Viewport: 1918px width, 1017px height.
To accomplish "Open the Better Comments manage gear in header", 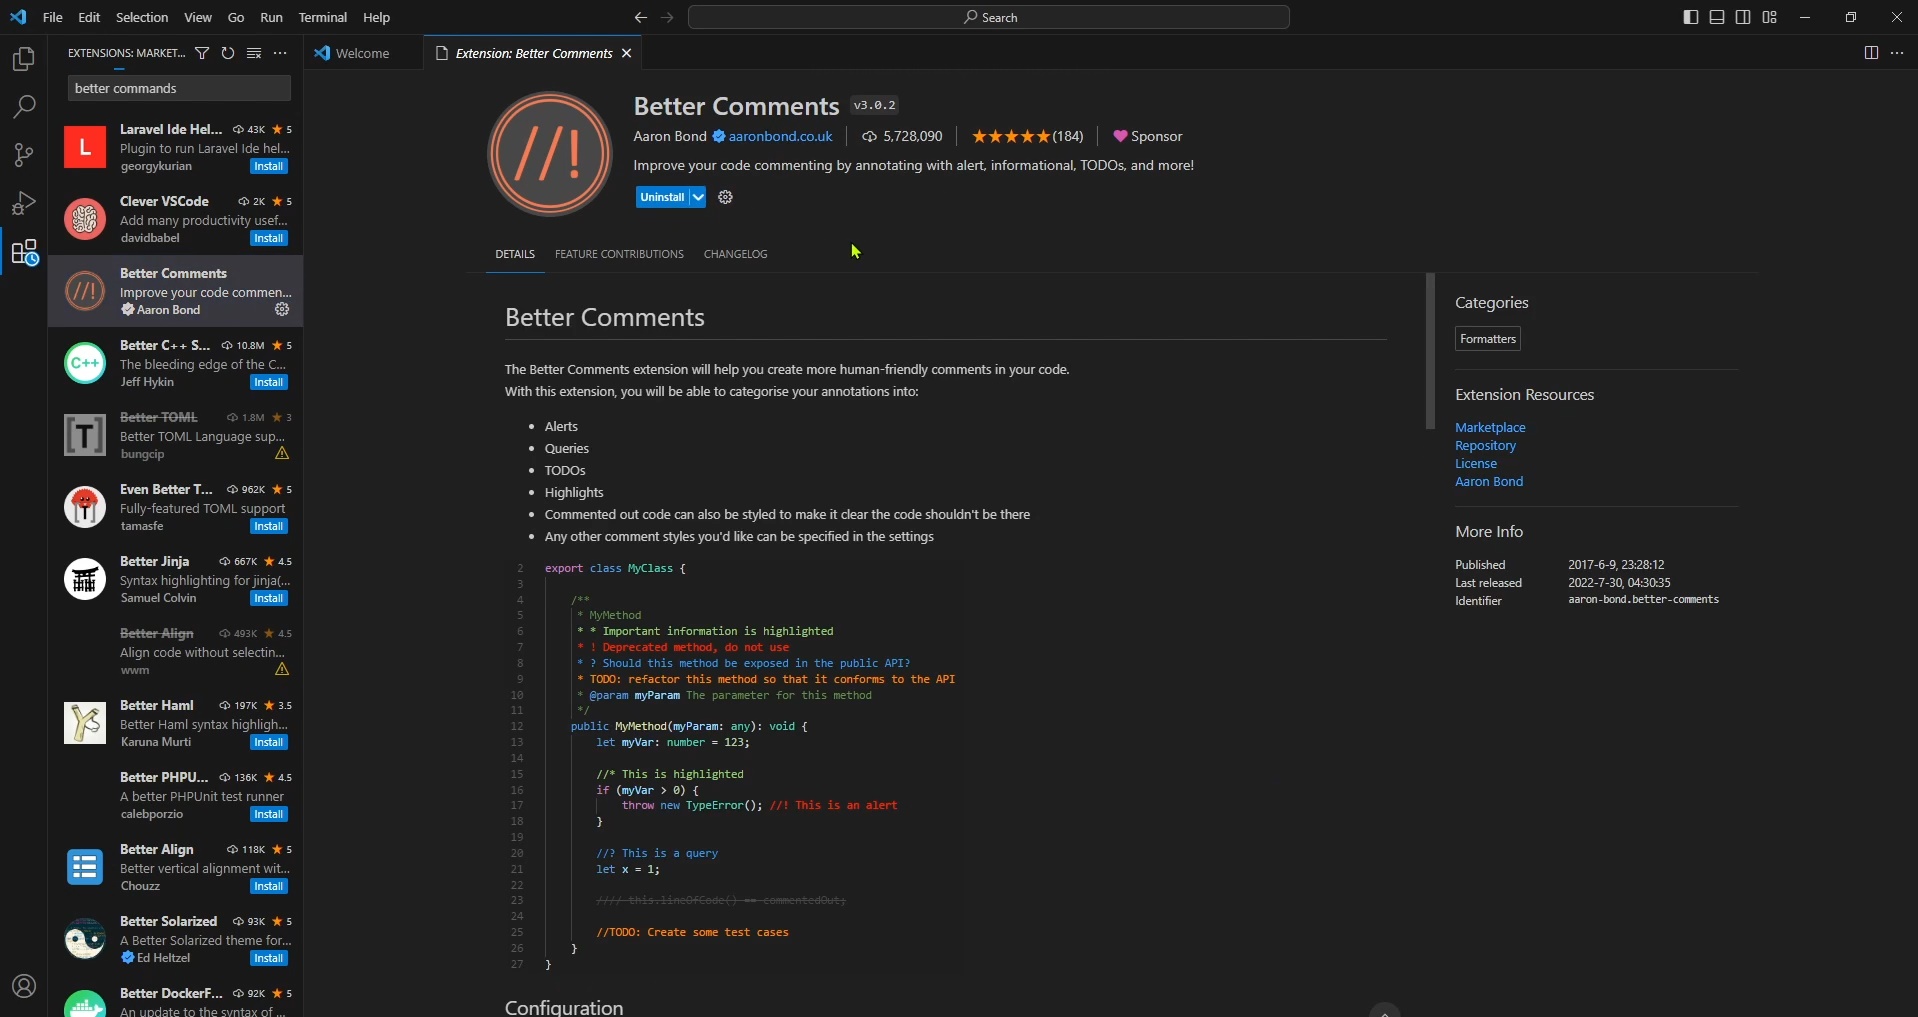I will click(726, 198).
